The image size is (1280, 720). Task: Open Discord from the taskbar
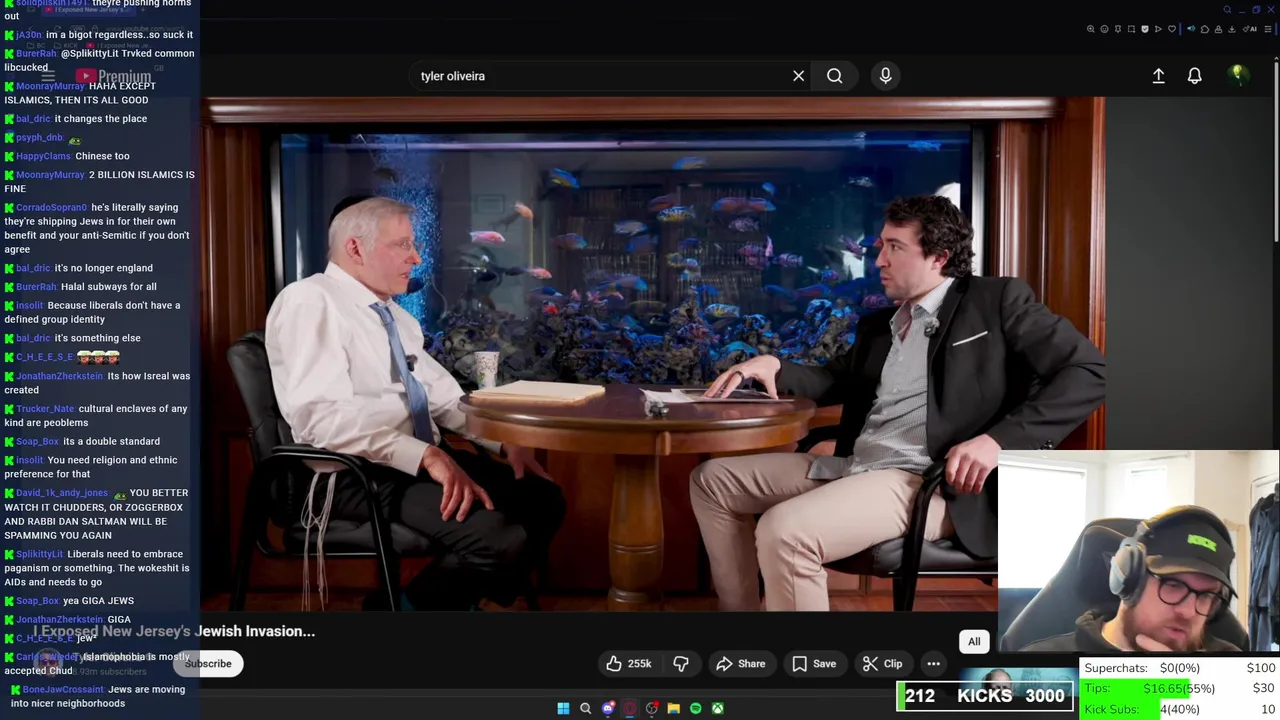(608, 708)
